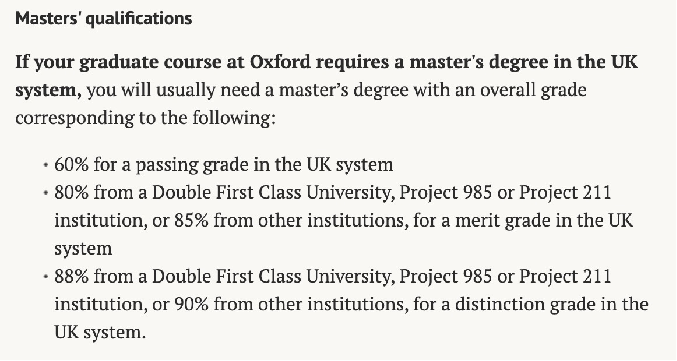
Task: Click "Project 985" in the 80% bullet
Action: [445, 193]
